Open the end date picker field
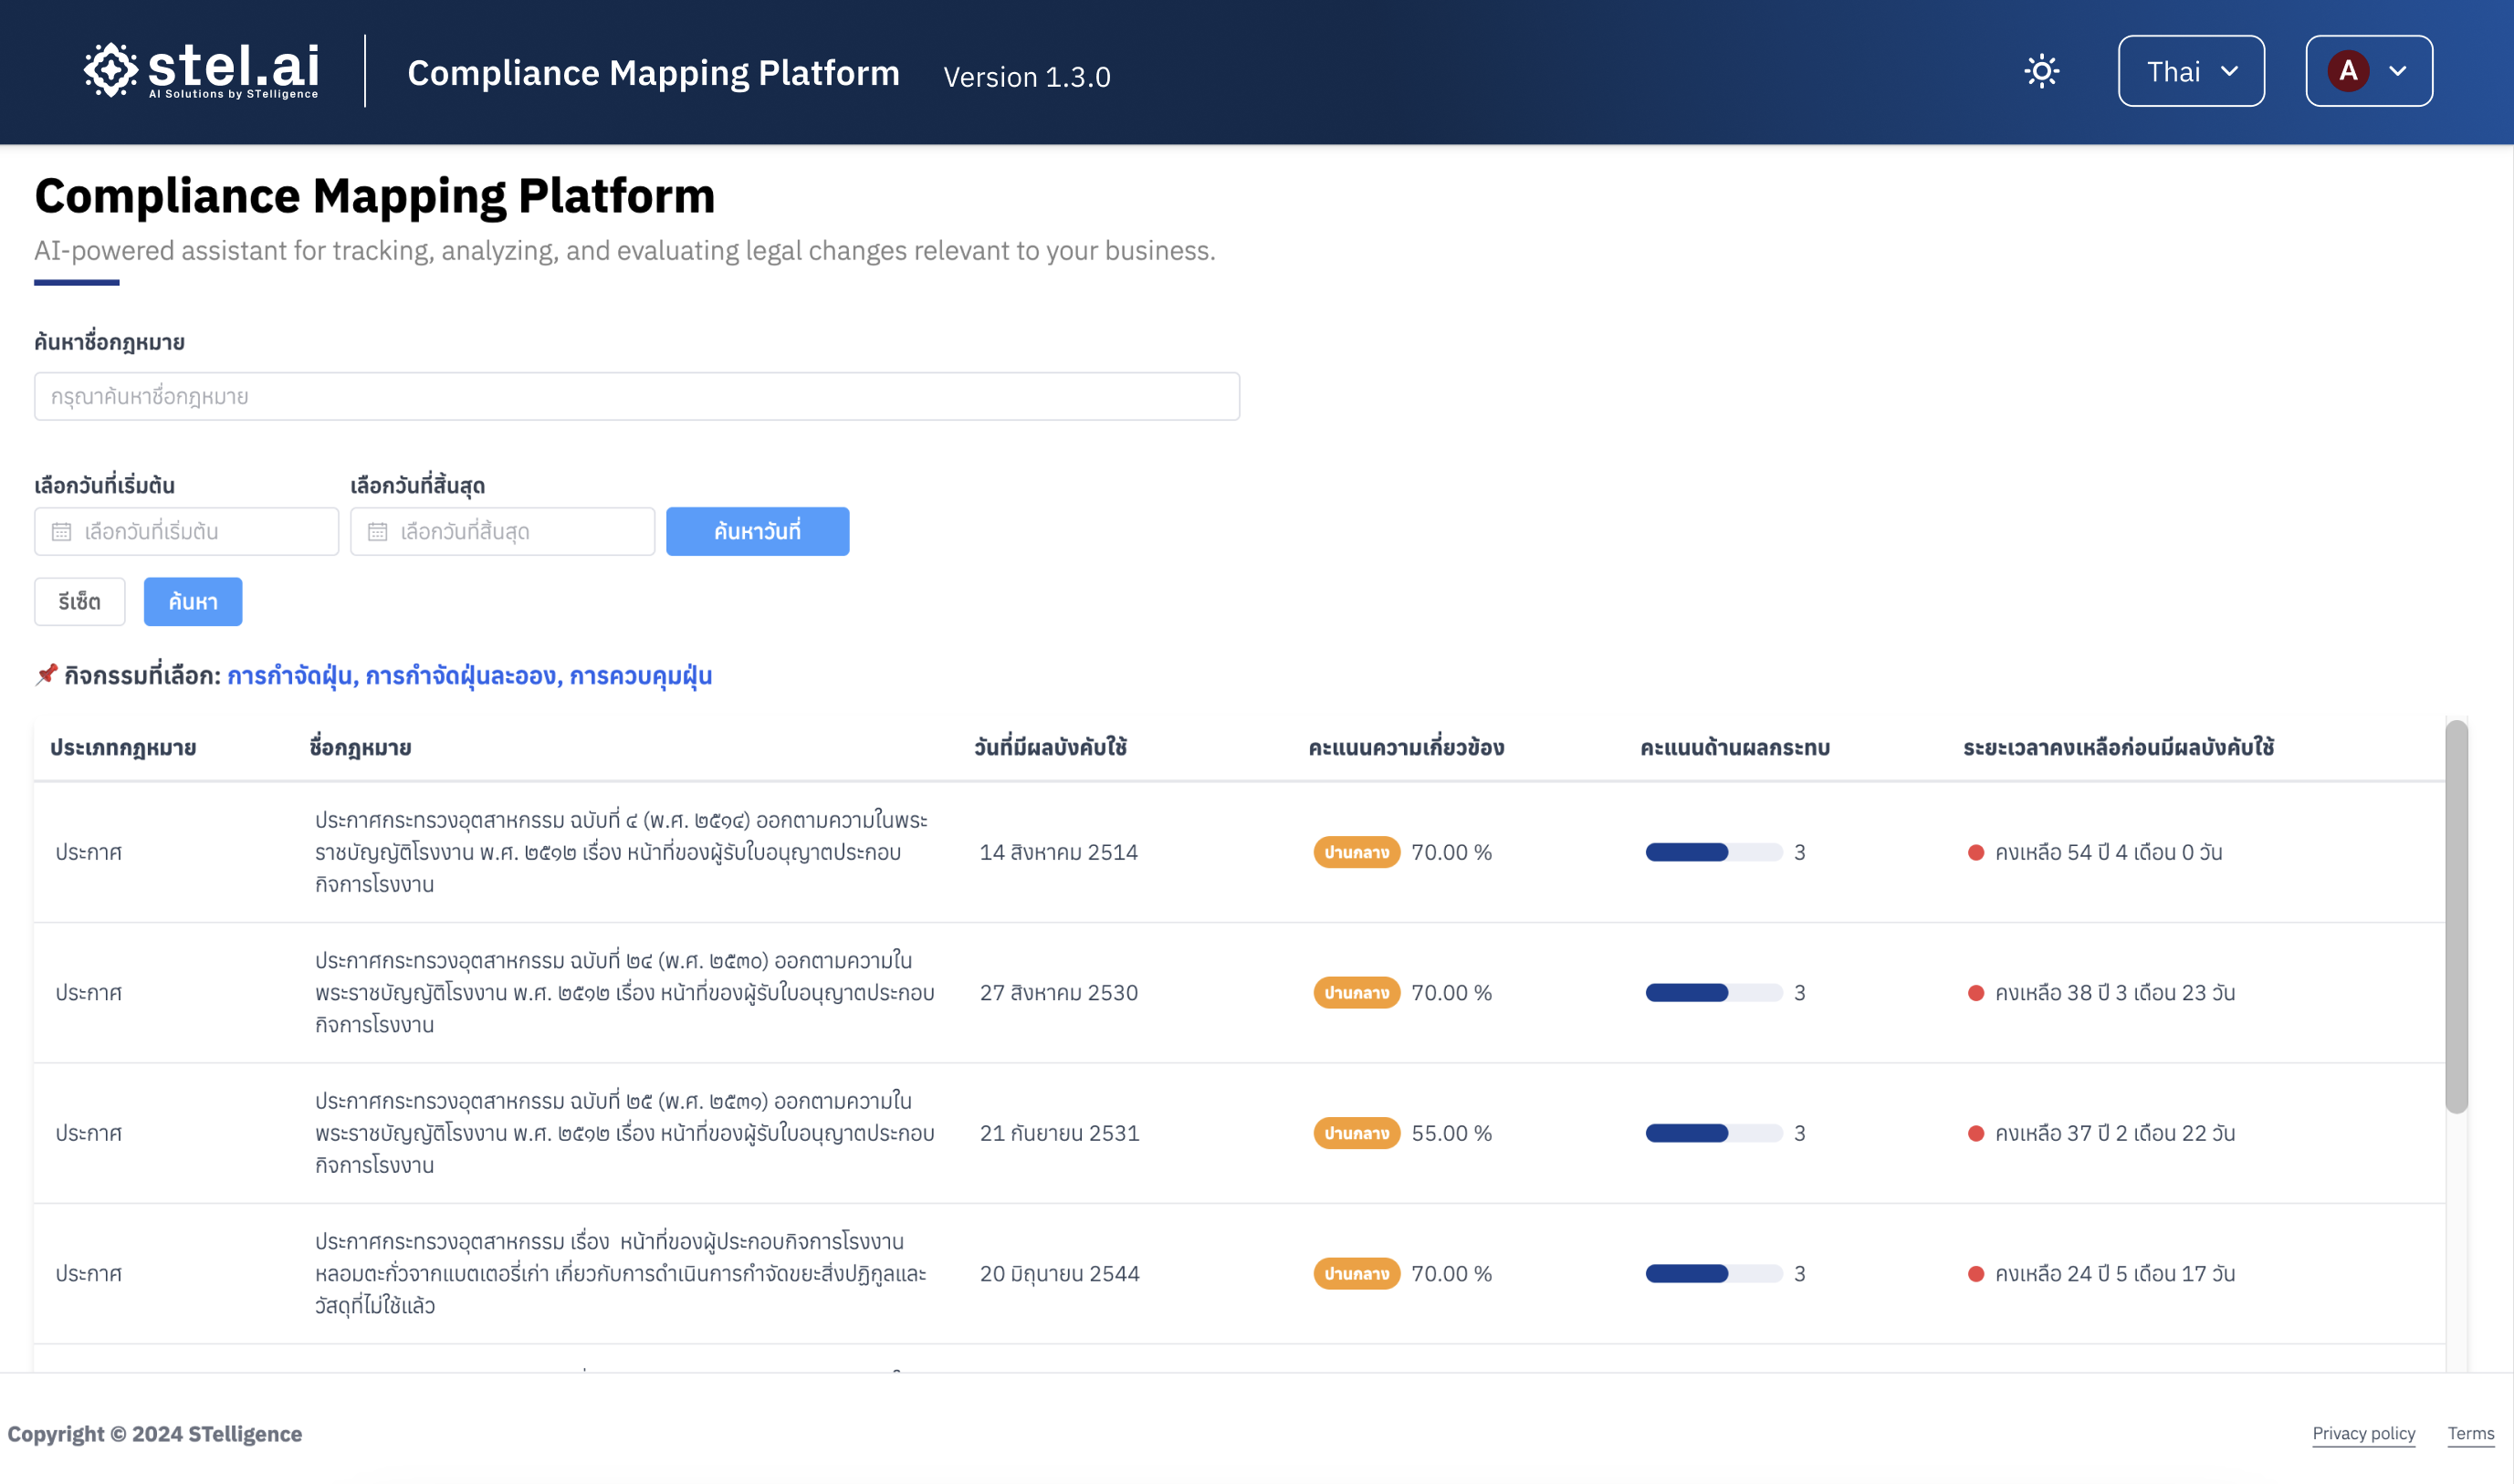Viewport: 2514px width, 1484px height. point(502,531)
